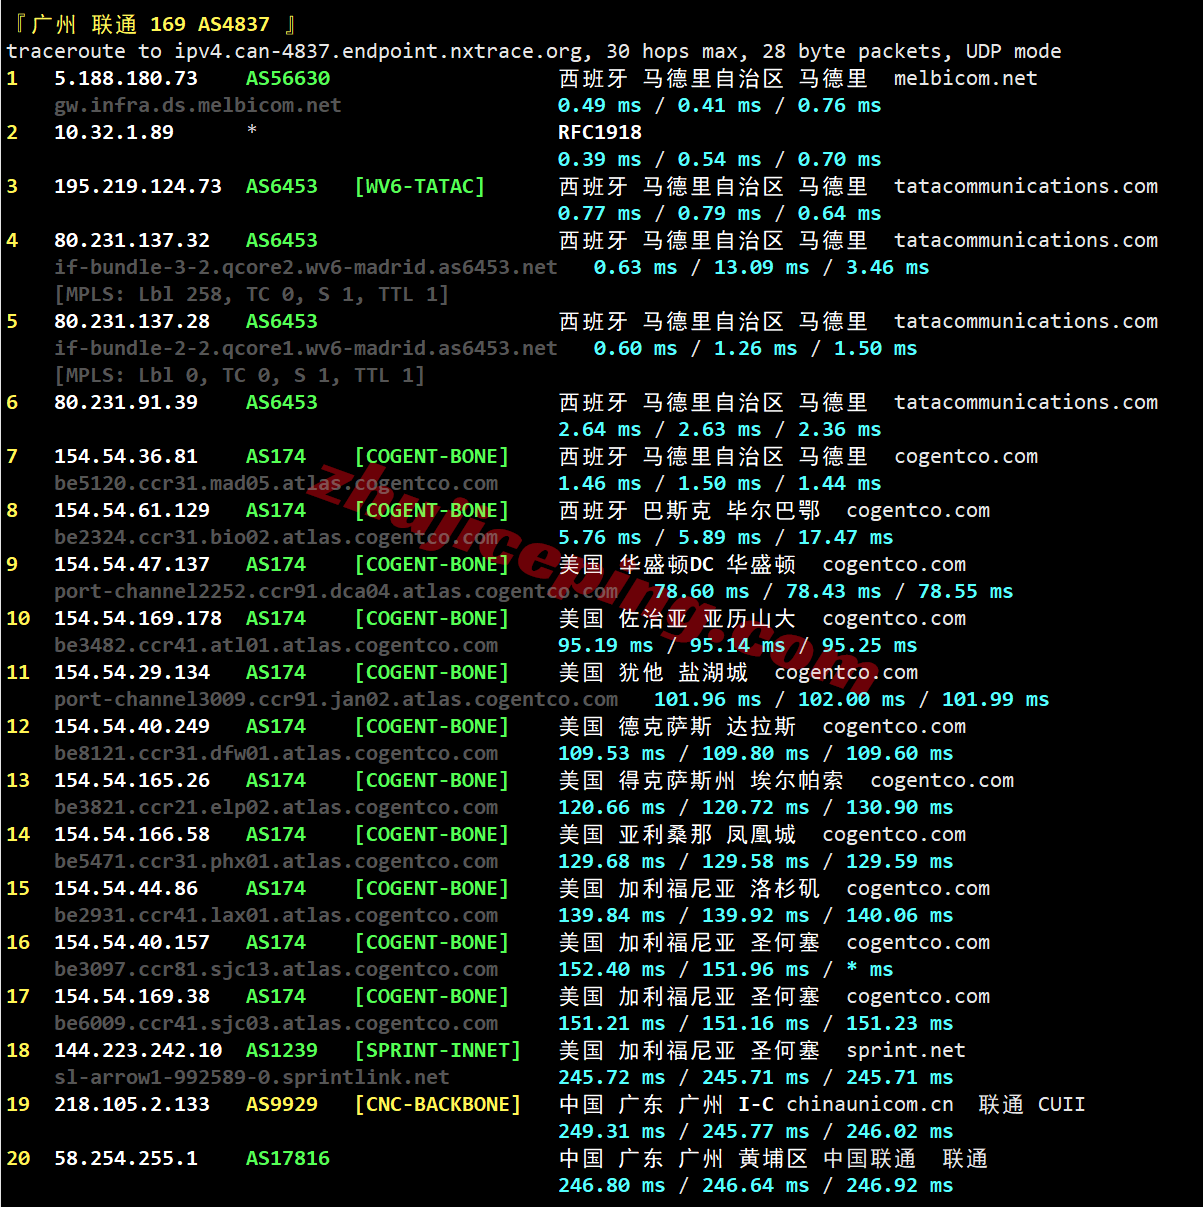Select IP 80.231.137.32 on hop 4
1203x1207 pixels.
tap(132, 240)
